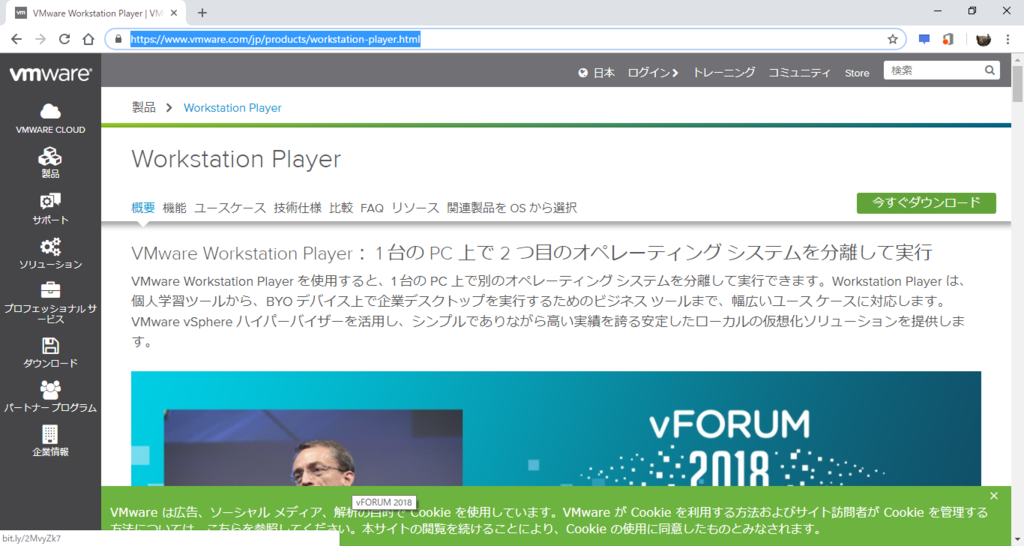Viewport: 1024px width, 546px height.
Task: Open the Office extension icon
Action: [948, 39]
